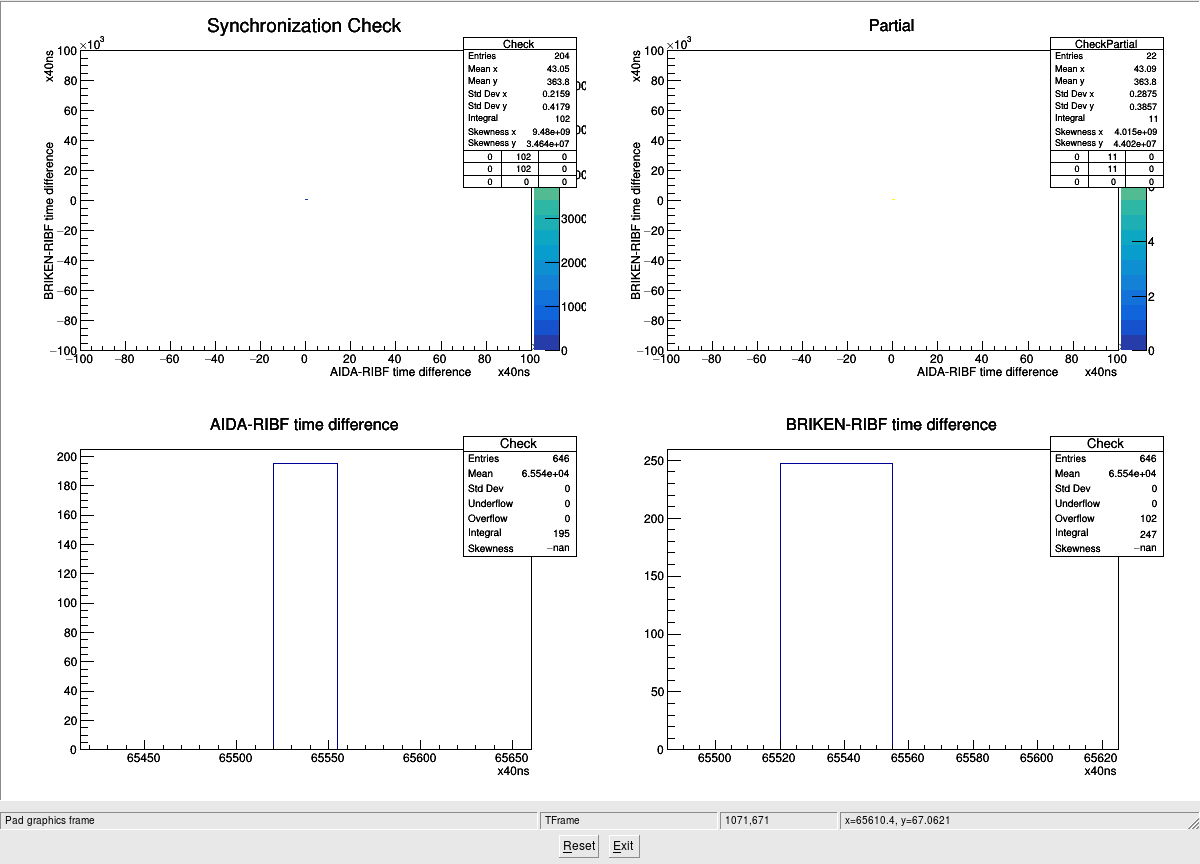This screenshot has height=864, width=1200.
Task: Click "TFrame" status bar field
Action: point(628,820)
